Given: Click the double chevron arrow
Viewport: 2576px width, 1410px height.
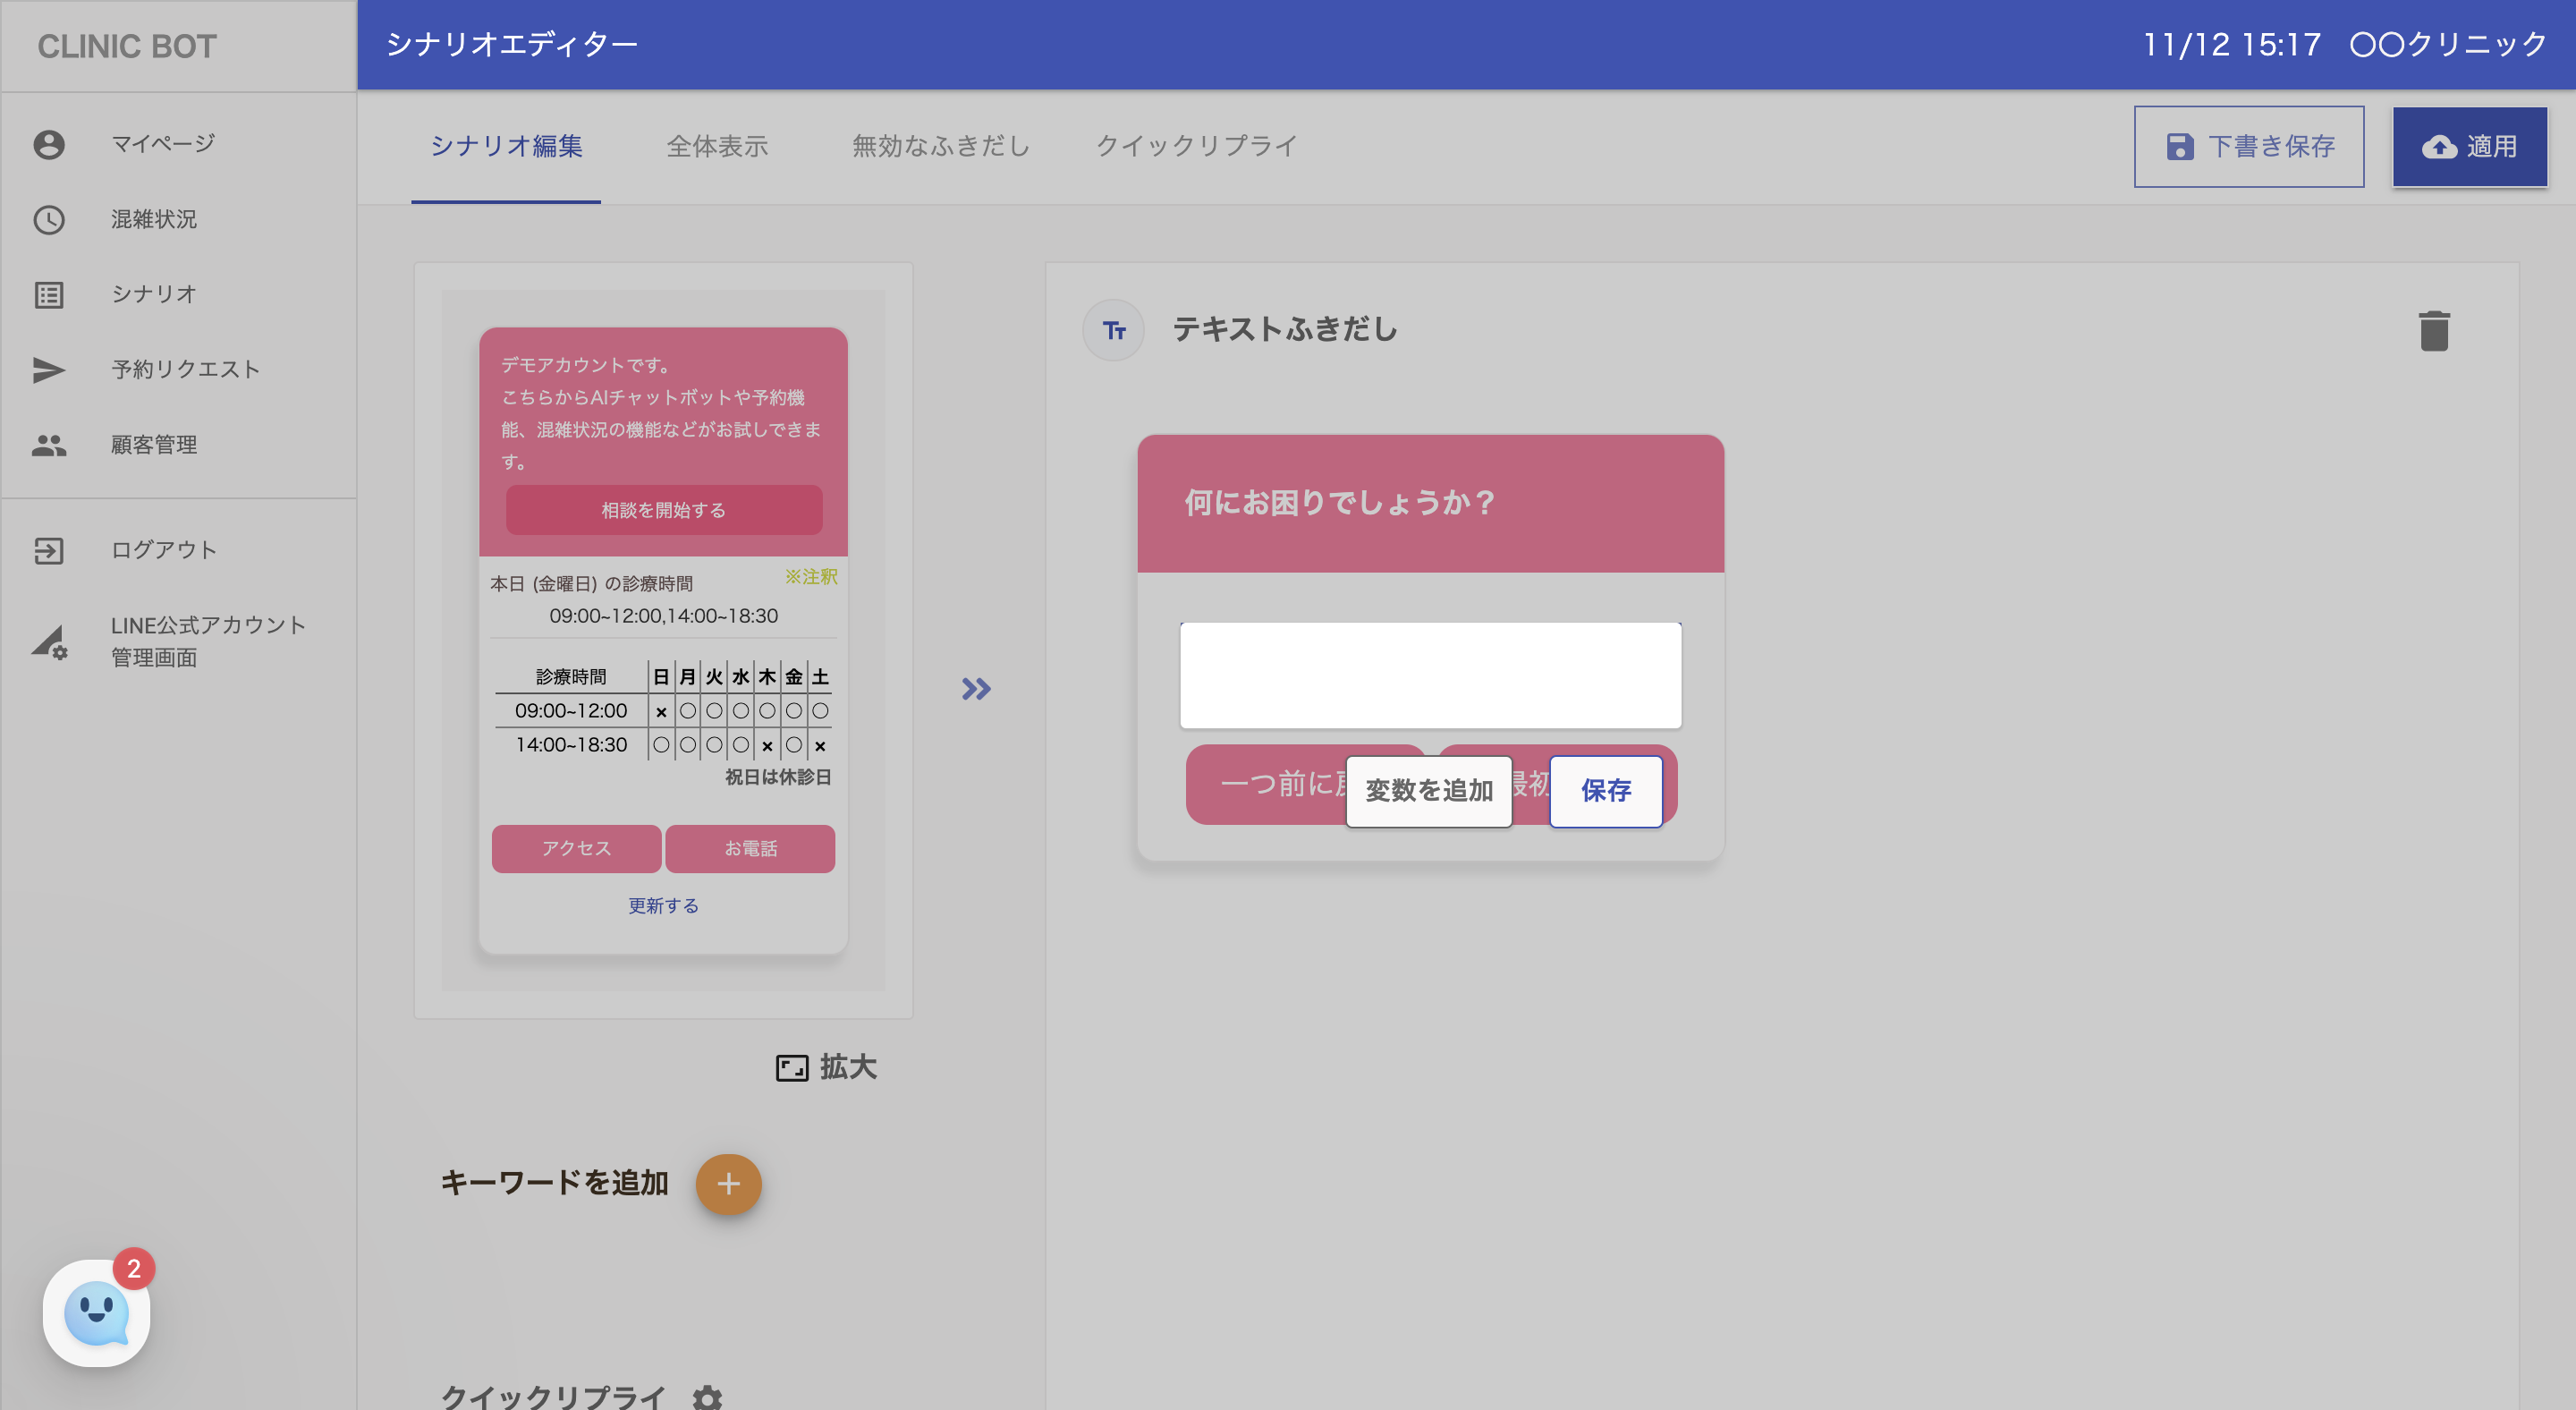Looking at the screenshot, I should [976, 688].
